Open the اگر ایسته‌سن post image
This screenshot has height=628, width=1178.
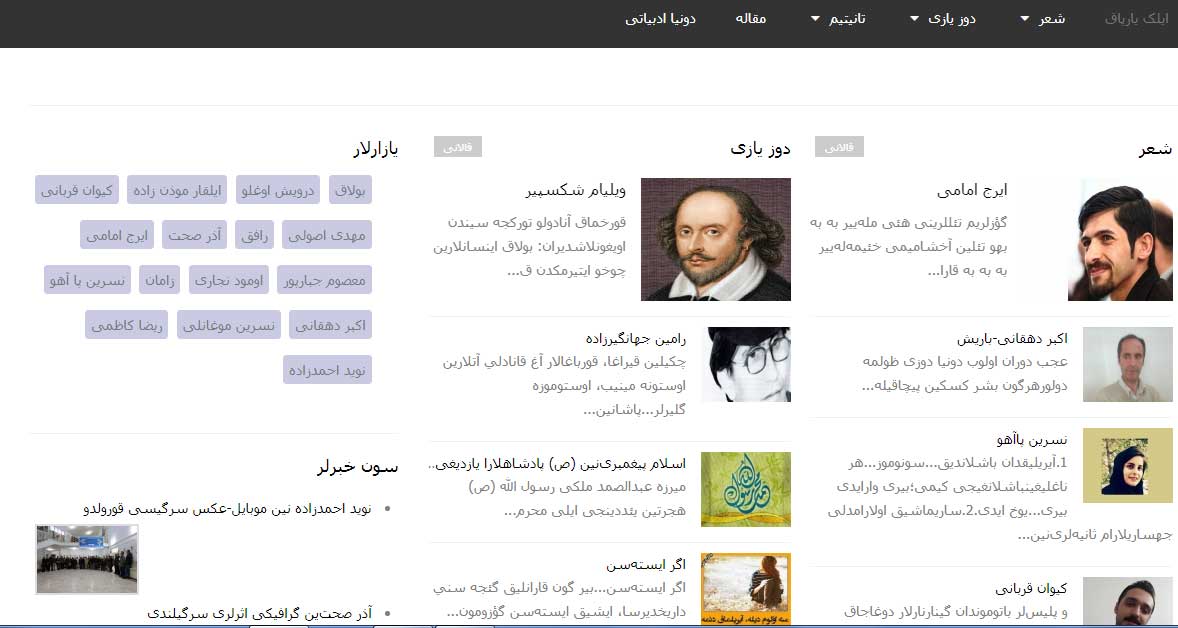coord(745,589)
